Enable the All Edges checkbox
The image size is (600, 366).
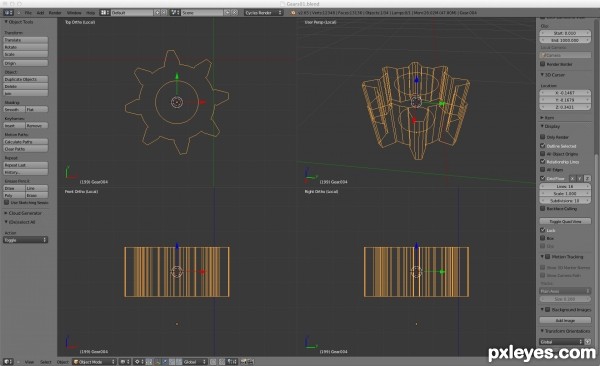(543, 169)
